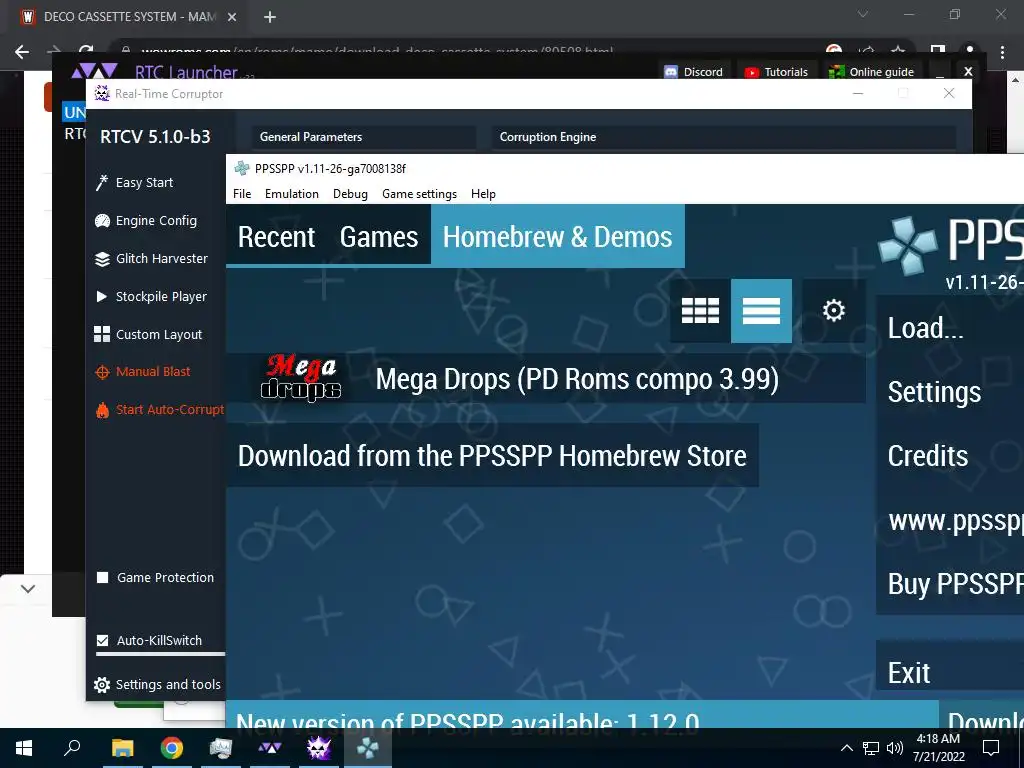
Task: Open taskbar search
Action: pos(72,748)
